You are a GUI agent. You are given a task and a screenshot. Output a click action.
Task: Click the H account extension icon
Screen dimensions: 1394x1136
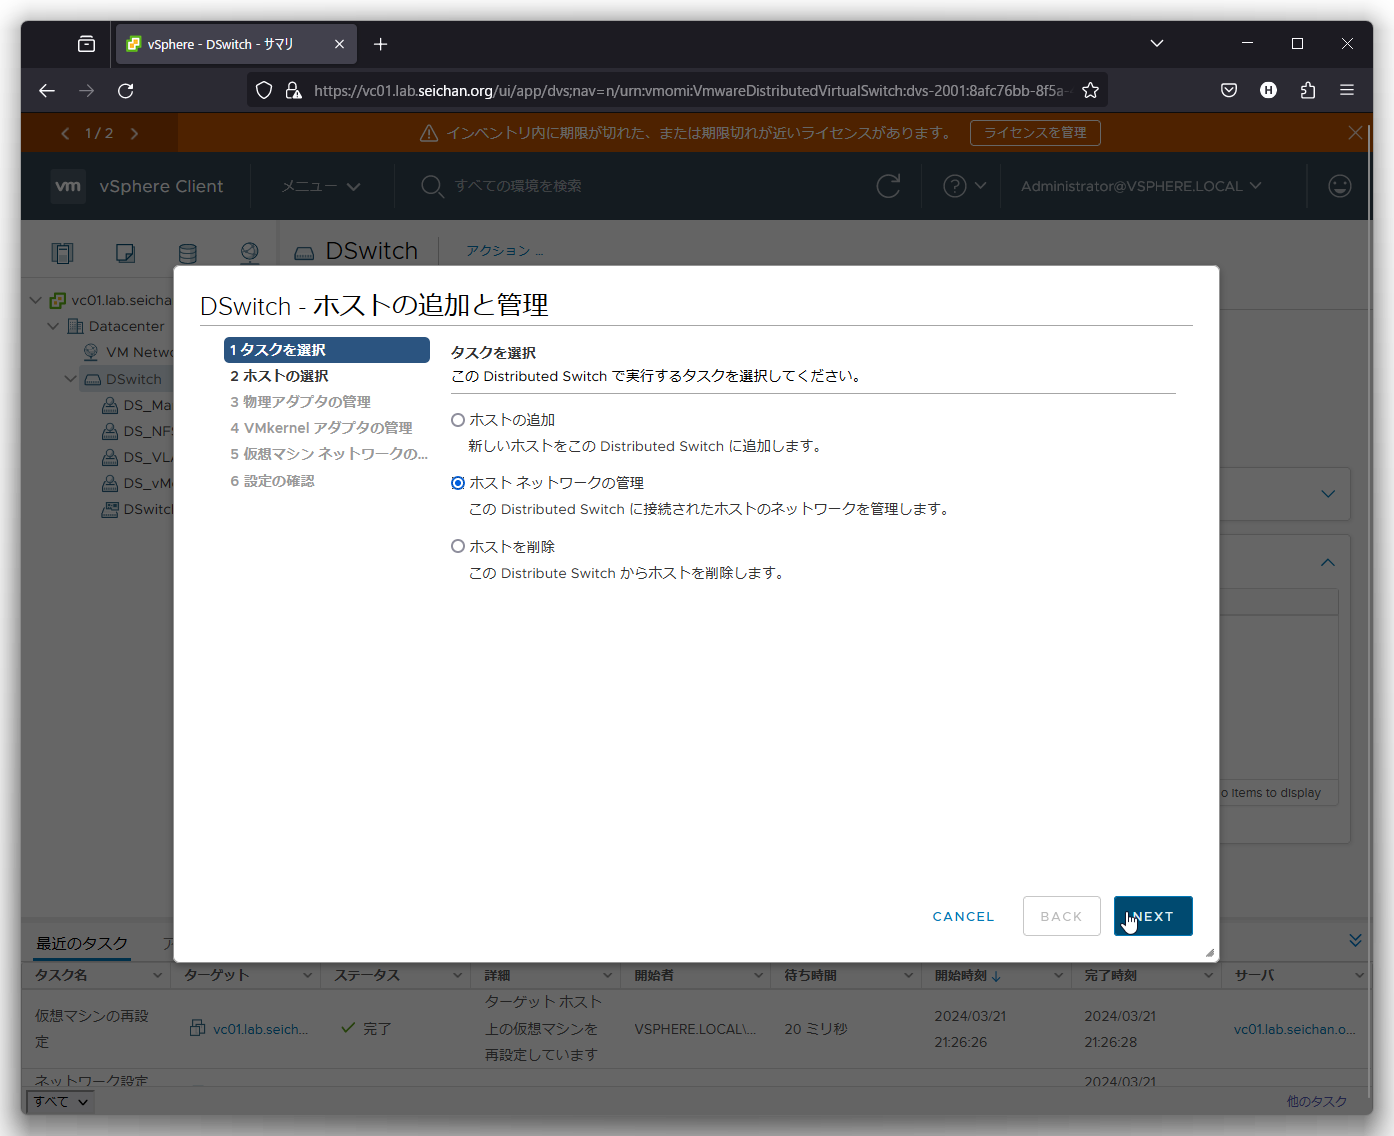(x=1268, y=91)
